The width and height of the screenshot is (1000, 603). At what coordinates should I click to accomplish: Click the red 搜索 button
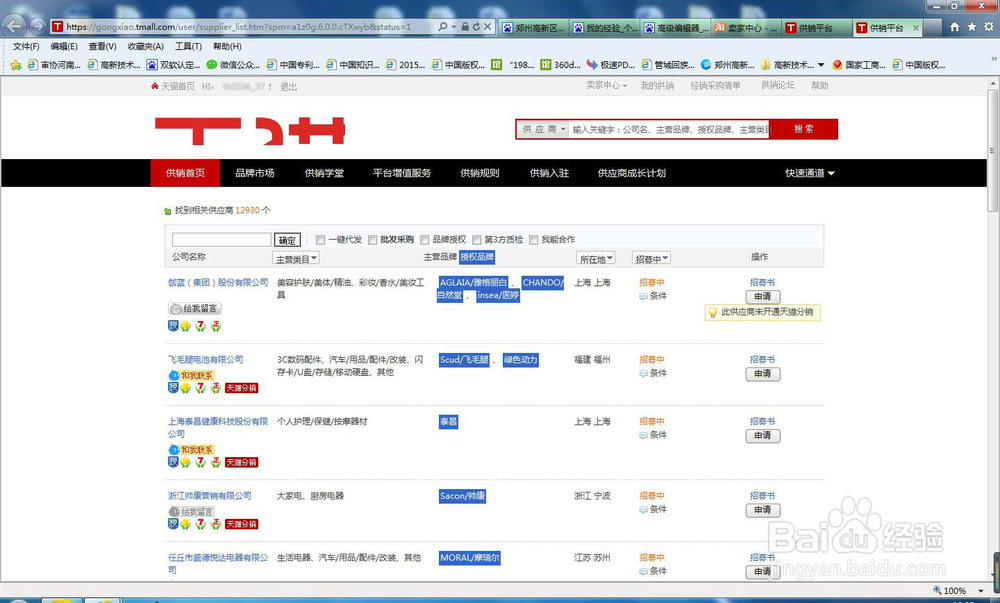[804, 129]
